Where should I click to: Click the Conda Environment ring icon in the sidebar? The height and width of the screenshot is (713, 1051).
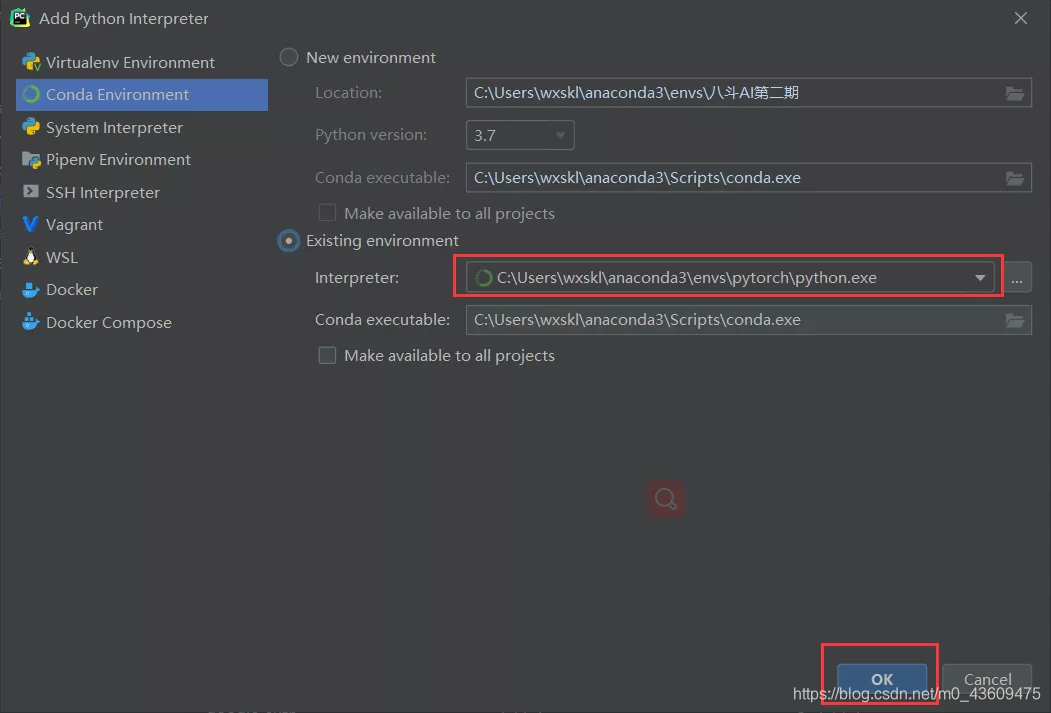(31, 94)
